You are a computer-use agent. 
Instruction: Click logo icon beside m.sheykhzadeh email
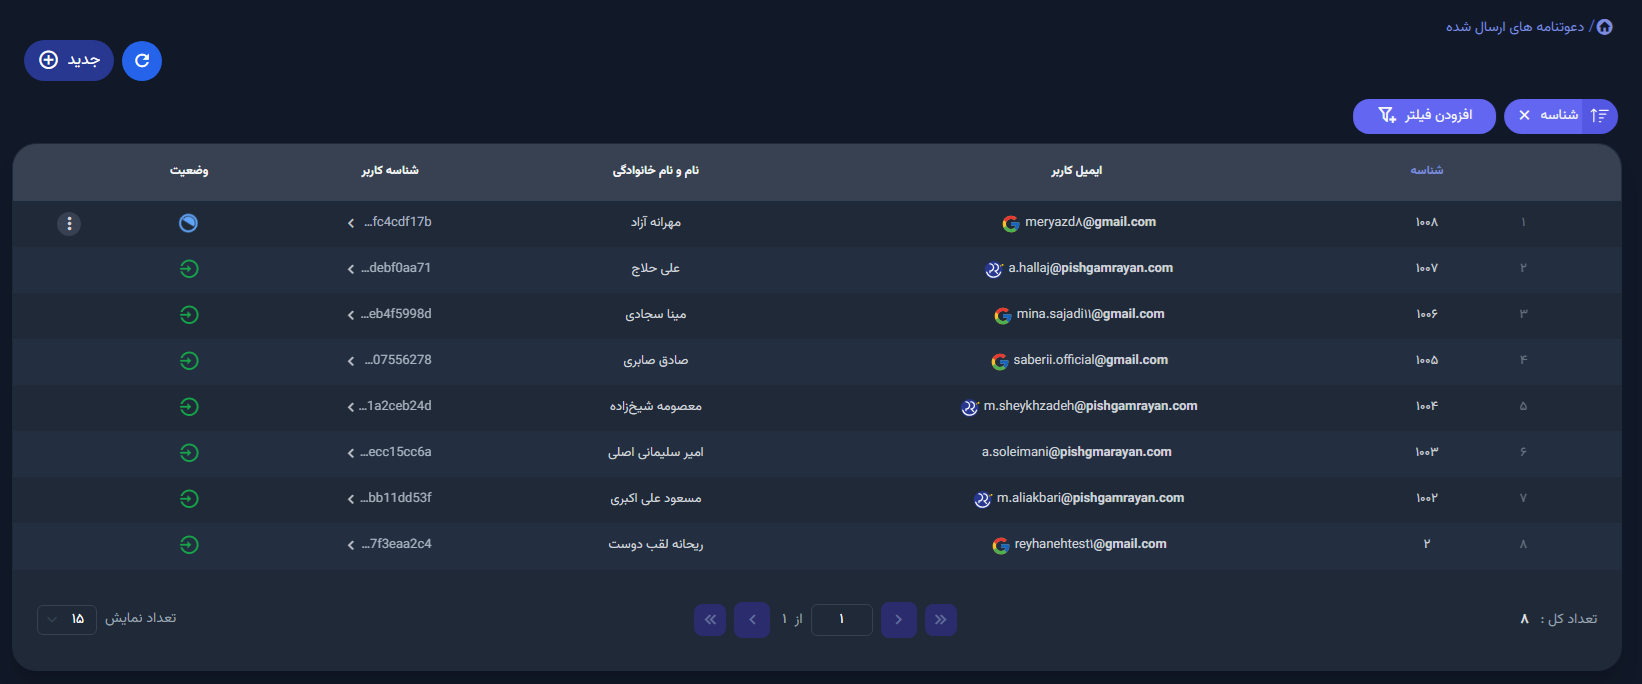click(x=969, y=408)
